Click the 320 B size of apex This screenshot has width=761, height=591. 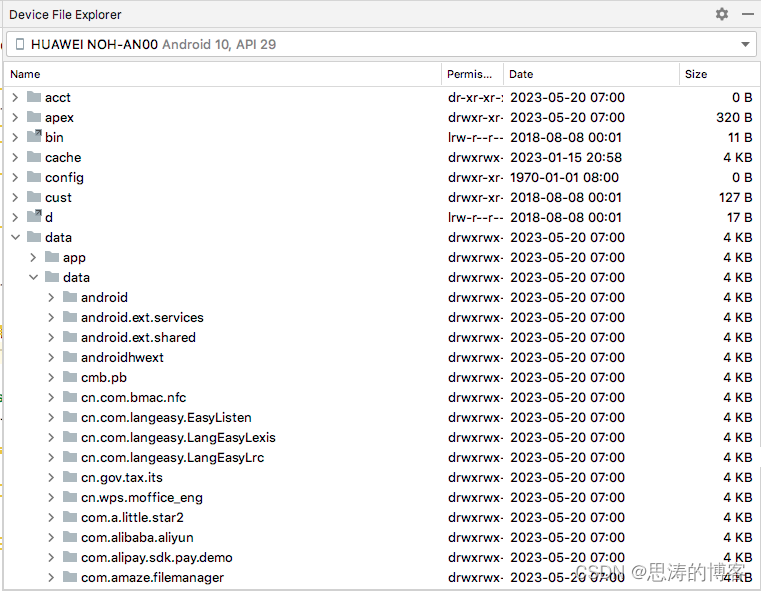pyautogui.click(x=734, y=117)
